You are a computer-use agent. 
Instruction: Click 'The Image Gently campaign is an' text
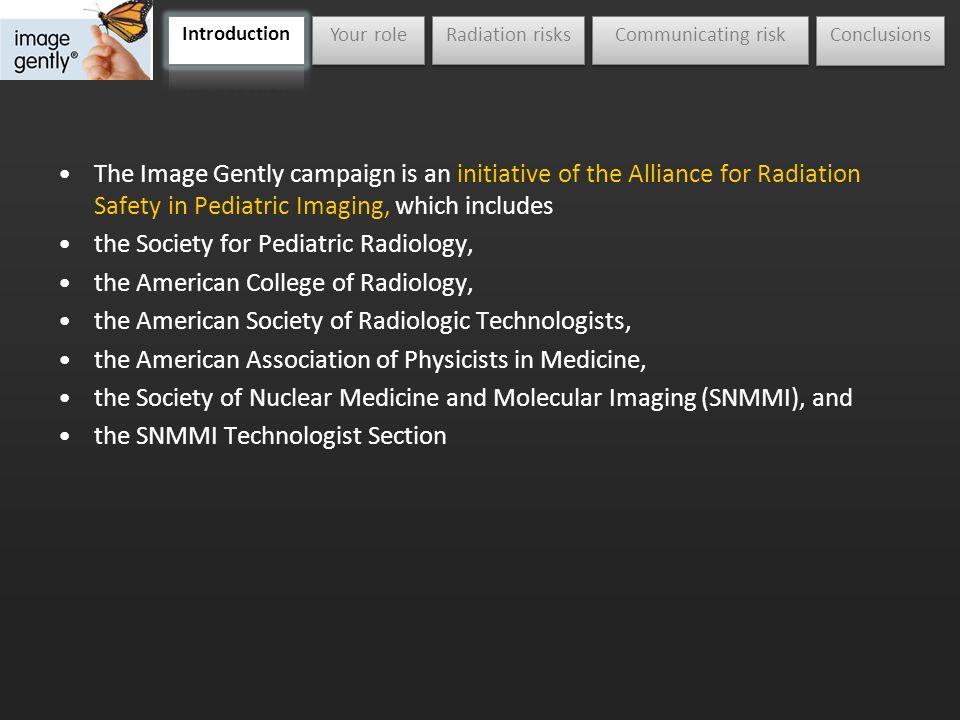tap(272, 174)
